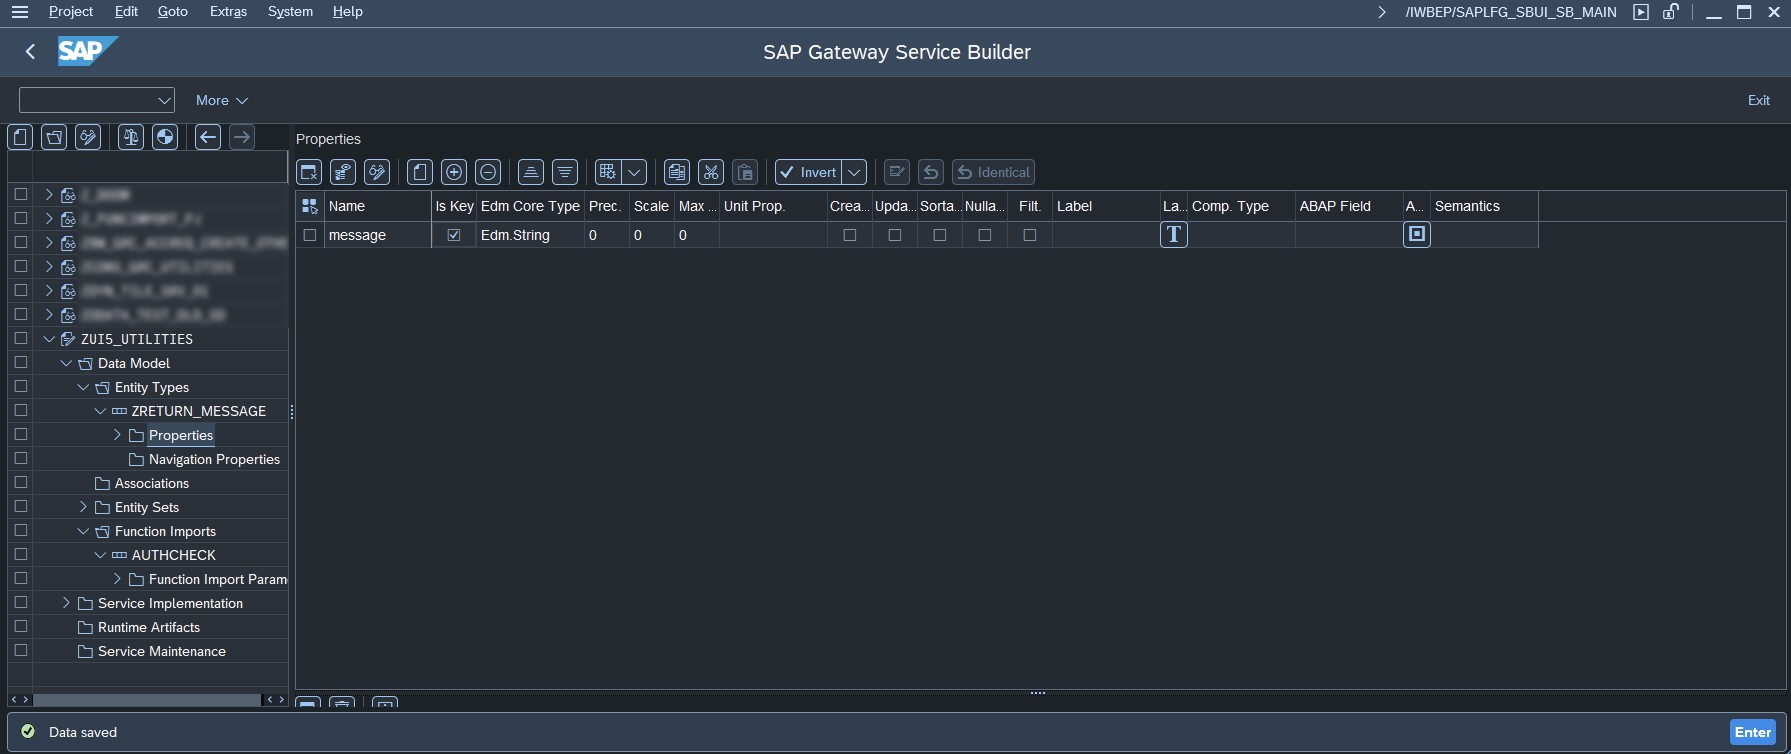
Task: Click the Generate Runtime Objects circle icon
Action: [x=165, y=137]
